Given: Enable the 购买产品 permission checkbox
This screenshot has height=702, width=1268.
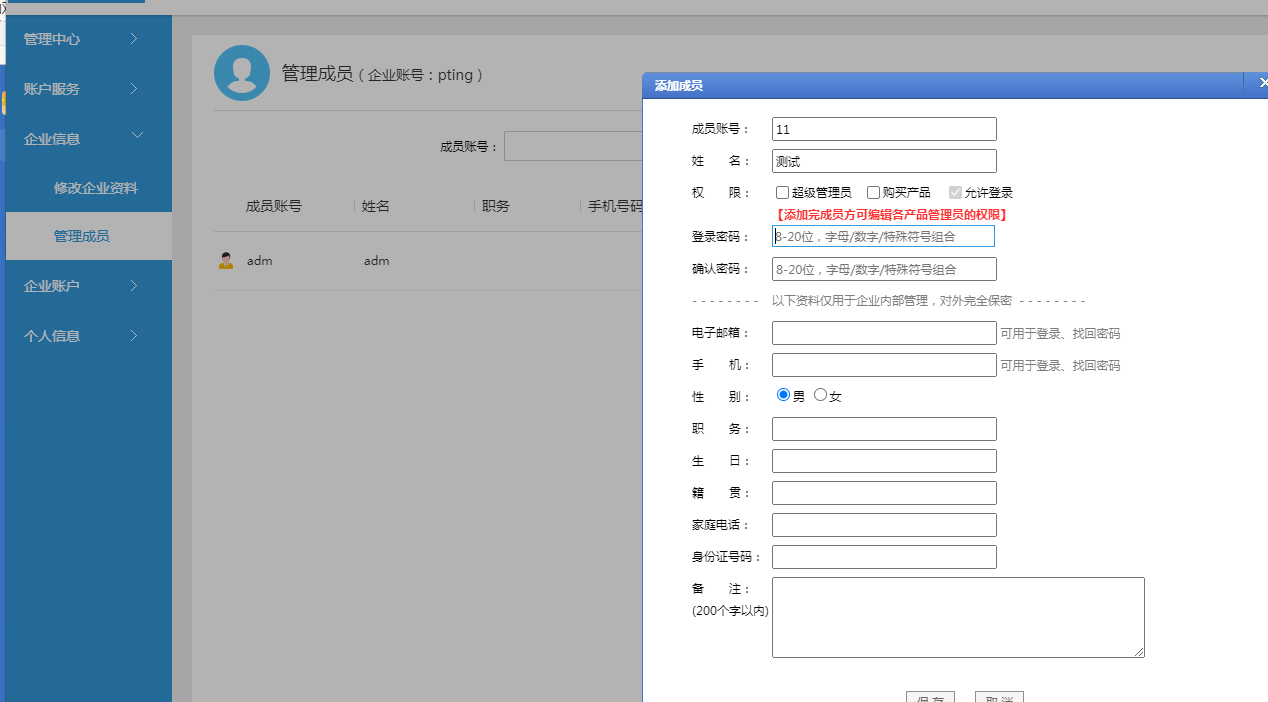Looking at the screenshot, I should [x=873, y=193].
